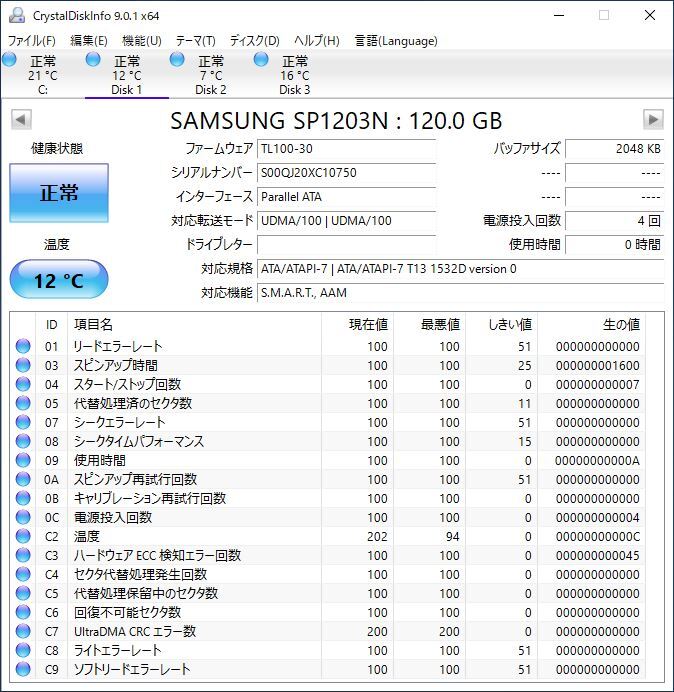Click the firmware field TL100-30
The width and height of the screenshot is (674, 692).
tap(346, 149)
